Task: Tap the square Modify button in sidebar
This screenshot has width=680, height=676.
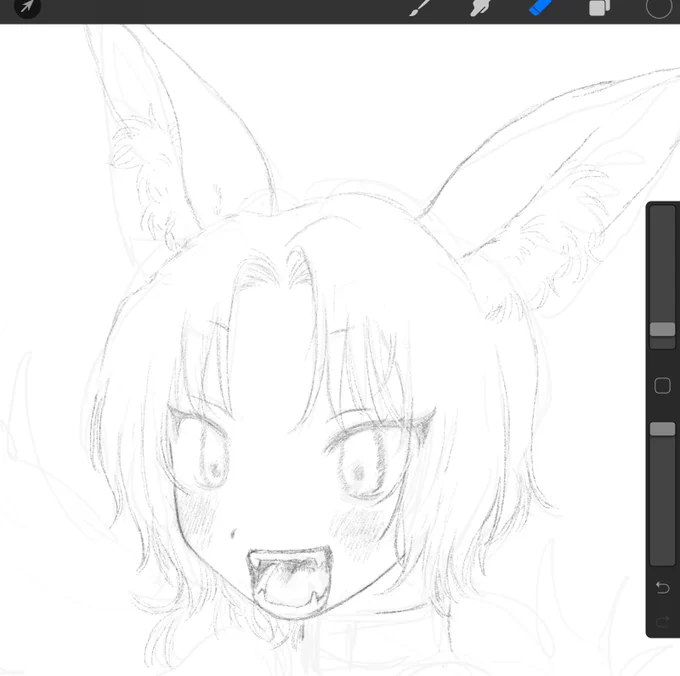Action: pyautogui.click(x=662, y=385)
